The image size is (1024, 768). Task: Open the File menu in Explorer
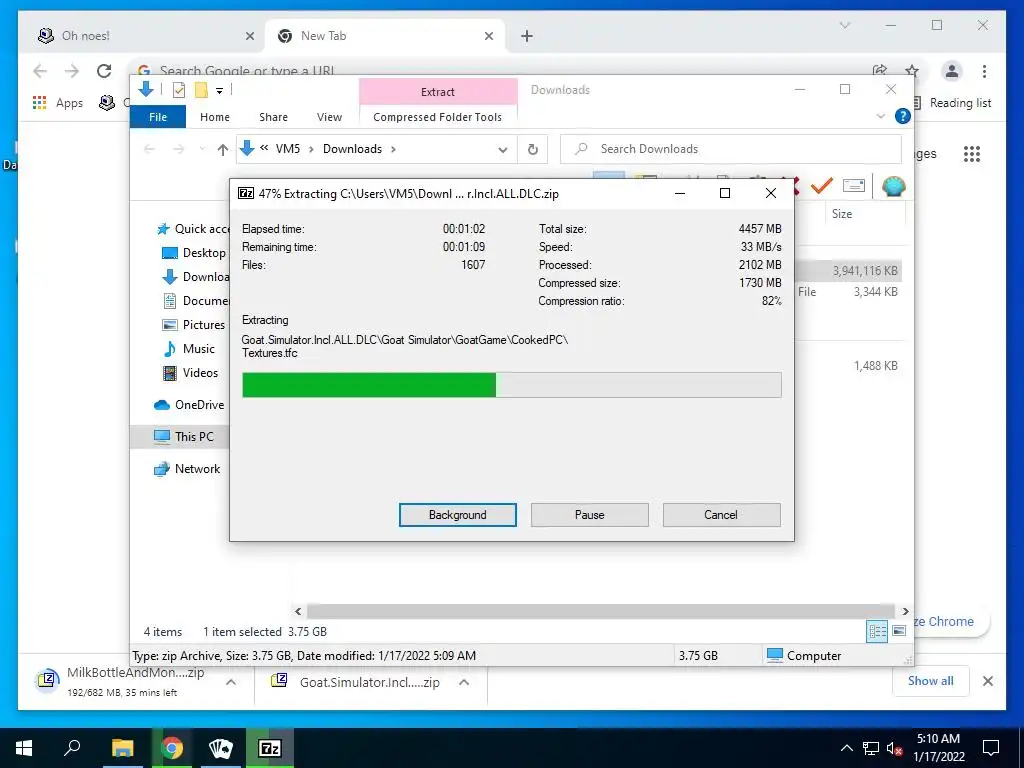(158, 117)
